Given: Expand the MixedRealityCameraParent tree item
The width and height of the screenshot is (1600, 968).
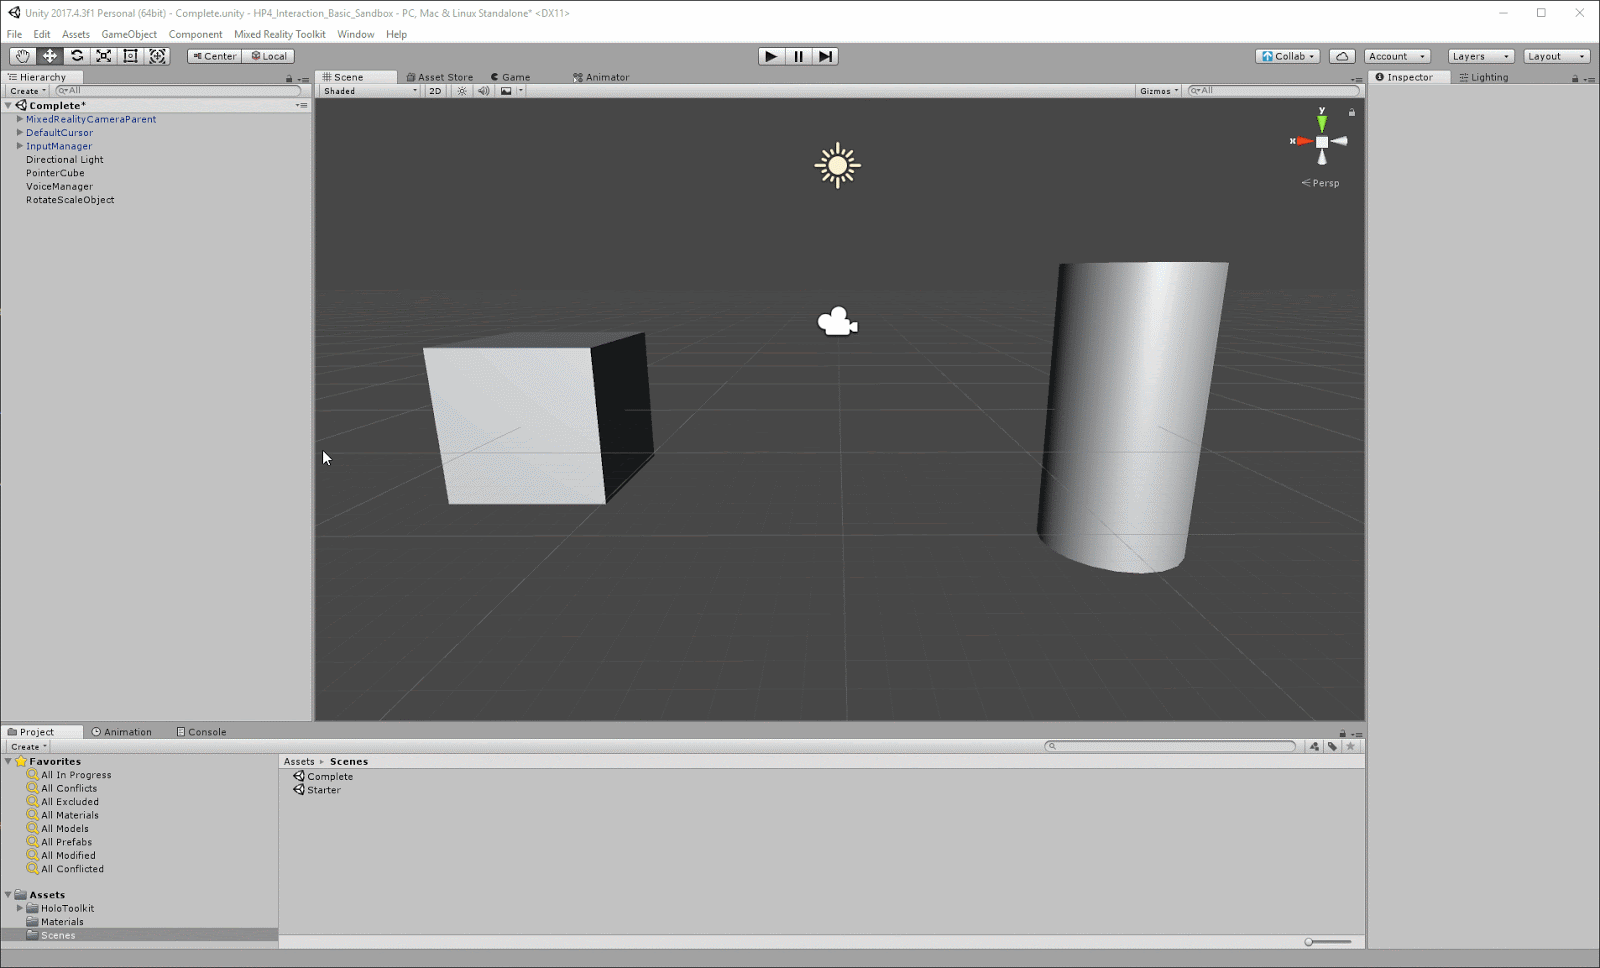Looking at the screenshot, I should pyautogui.click(x=19, y=119).
